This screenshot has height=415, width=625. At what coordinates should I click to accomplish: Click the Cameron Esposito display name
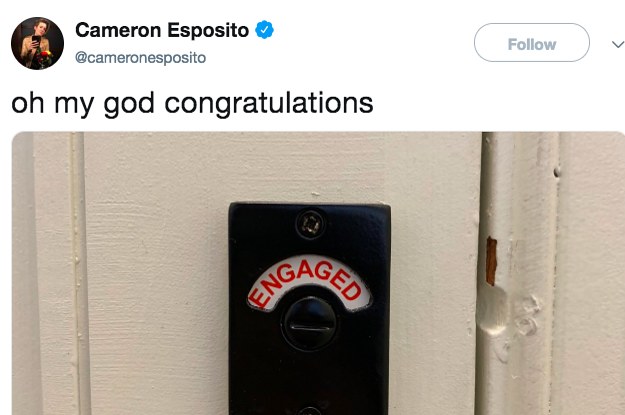162,30
